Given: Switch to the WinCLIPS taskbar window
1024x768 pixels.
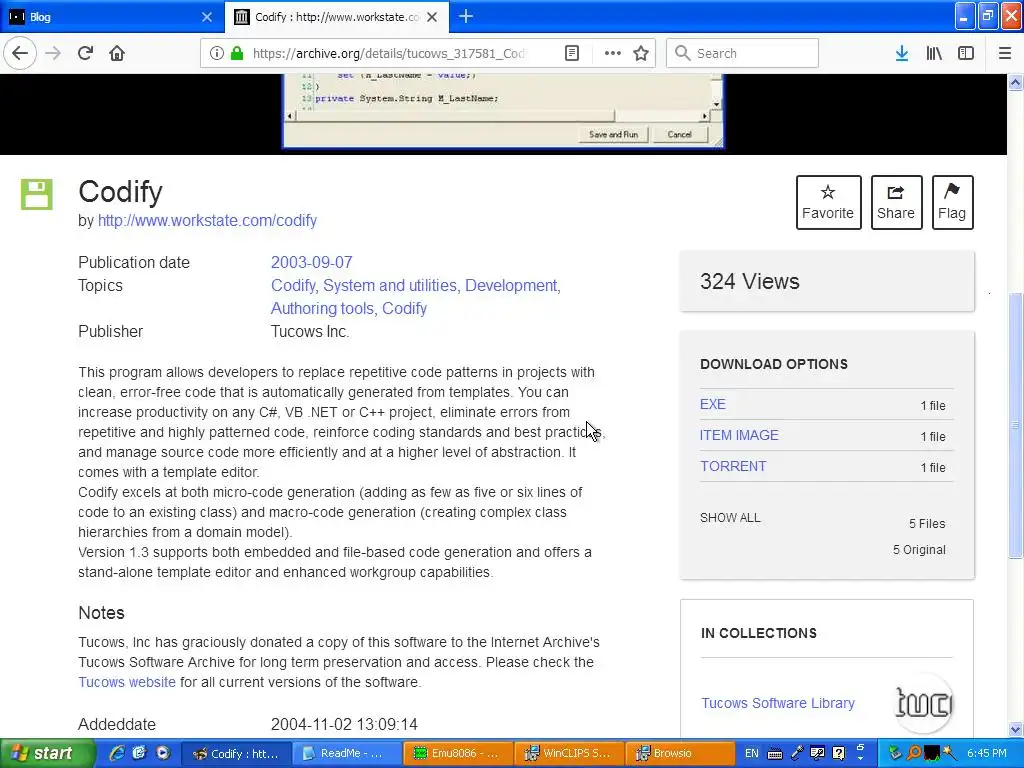Looking at the screenshot, I should coord(568,753).
